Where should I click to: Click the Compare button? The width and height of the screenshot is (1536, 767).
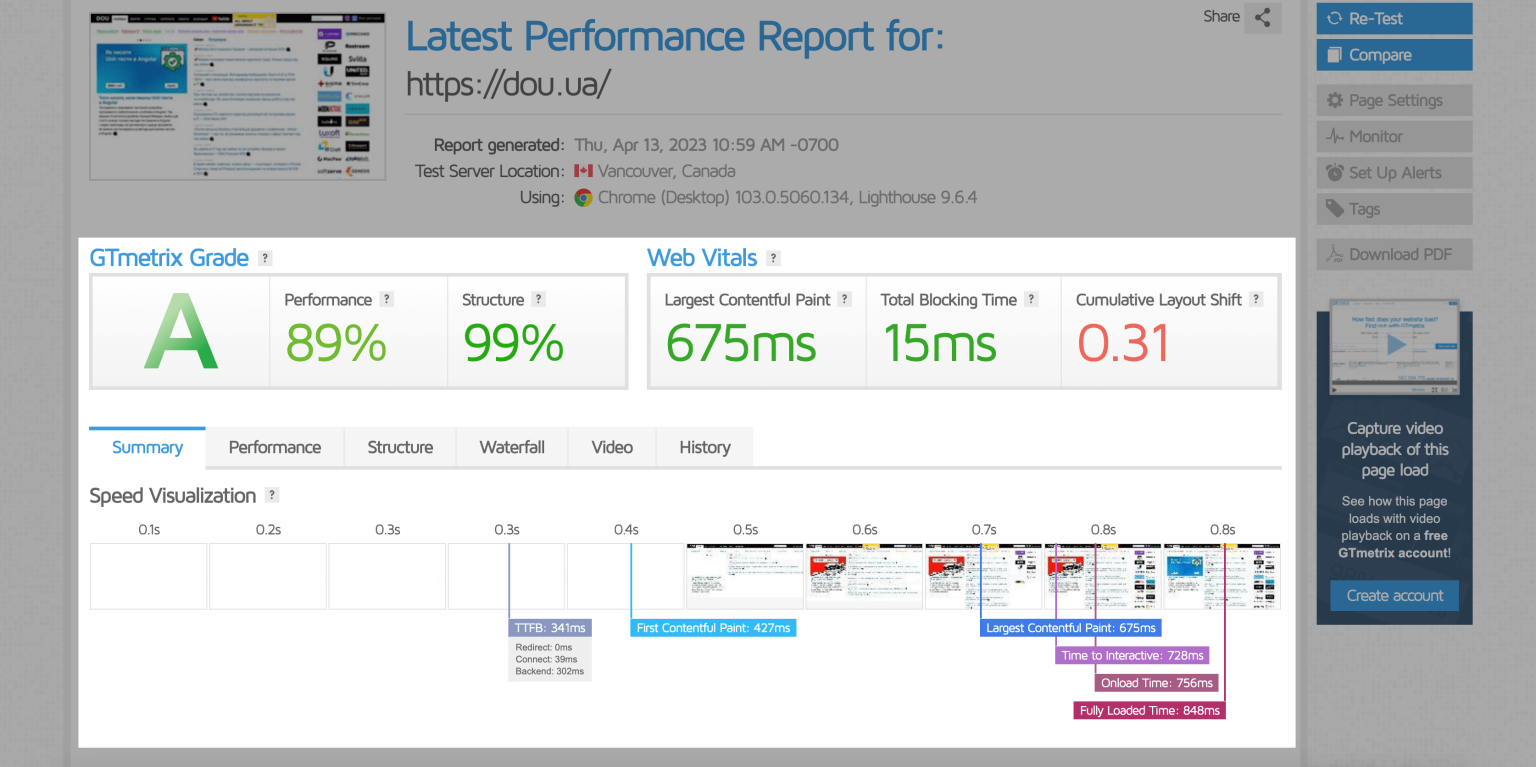(1394, 55)
